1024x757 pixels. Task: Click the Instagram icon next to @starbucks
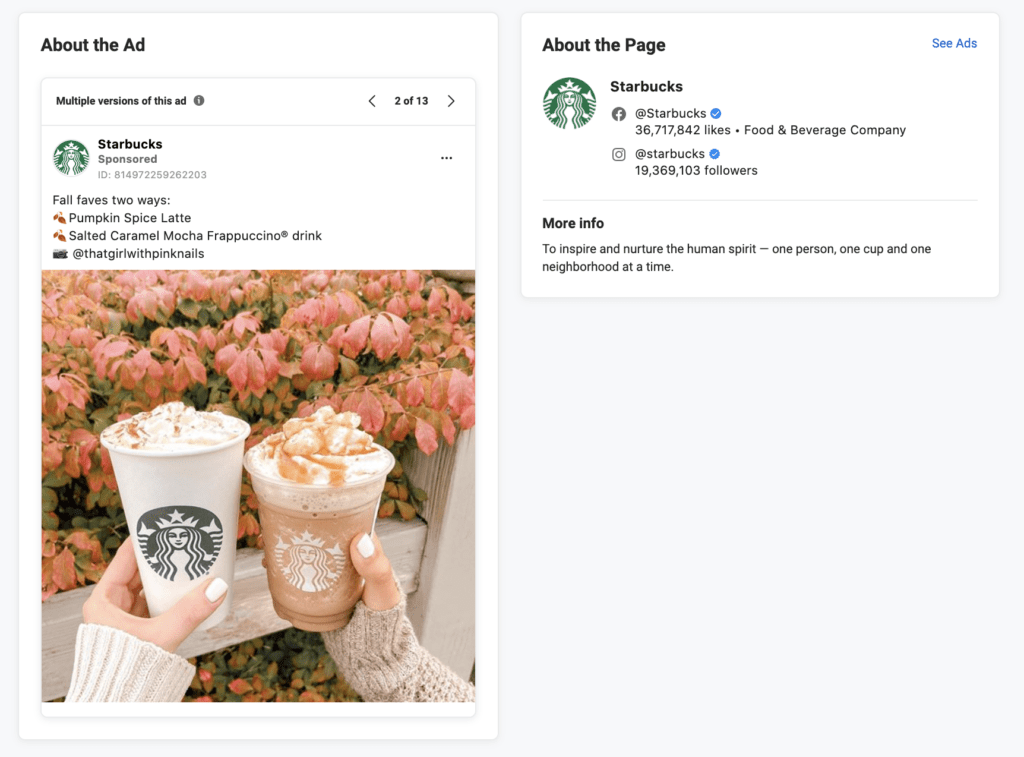618,155
